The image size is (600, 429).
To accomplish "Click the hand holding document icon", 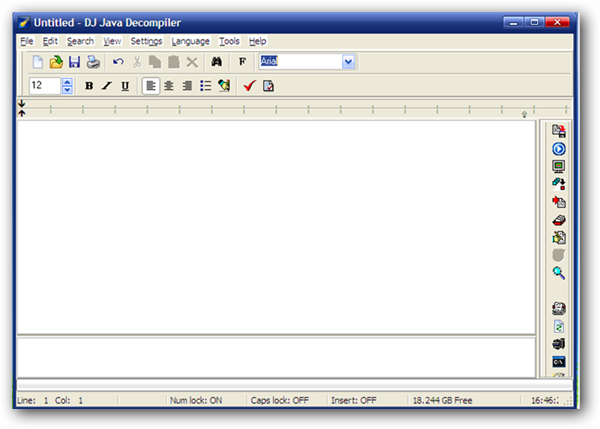I will 559,238.
